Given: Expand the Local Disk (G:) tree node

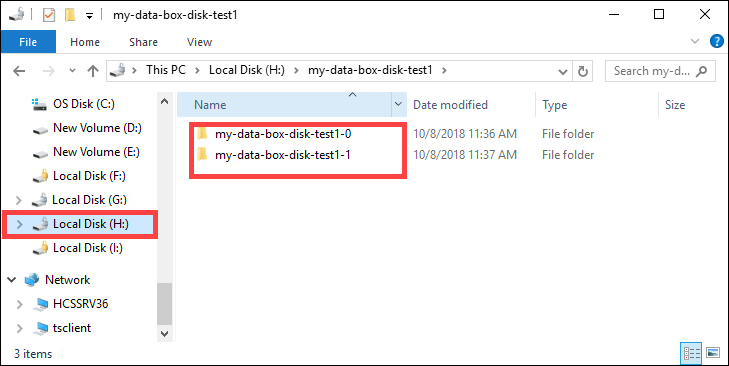Looking at the screenshot, I should pyautogui.click(x=19, y=200).
